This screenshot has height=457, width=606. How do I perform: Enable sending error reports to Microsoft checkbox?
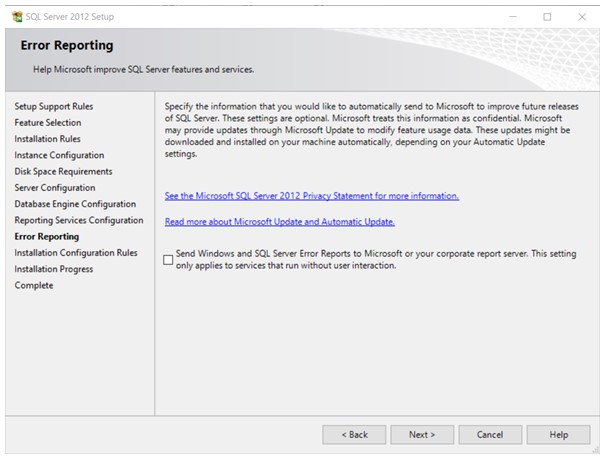[168, 260]
